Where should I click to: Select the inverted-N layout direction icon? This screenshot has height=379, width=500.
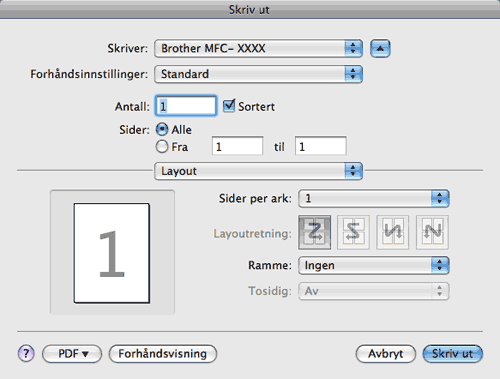393,232
